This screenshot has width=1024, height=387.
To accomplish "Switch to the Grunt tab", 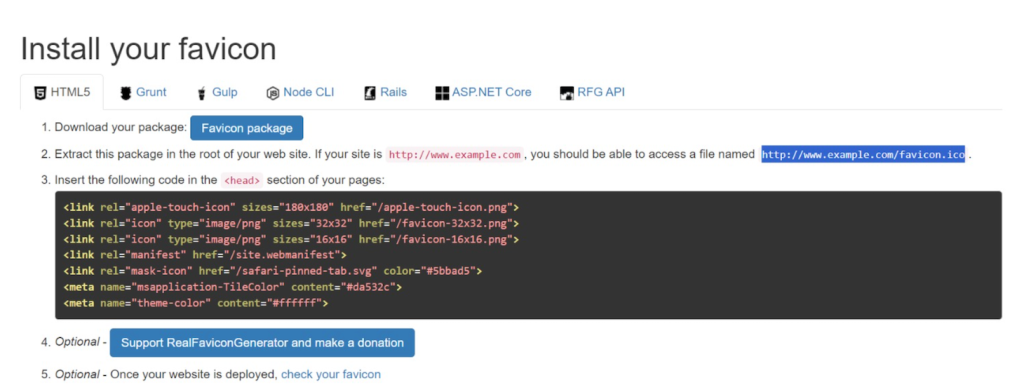I will [144, 93].
